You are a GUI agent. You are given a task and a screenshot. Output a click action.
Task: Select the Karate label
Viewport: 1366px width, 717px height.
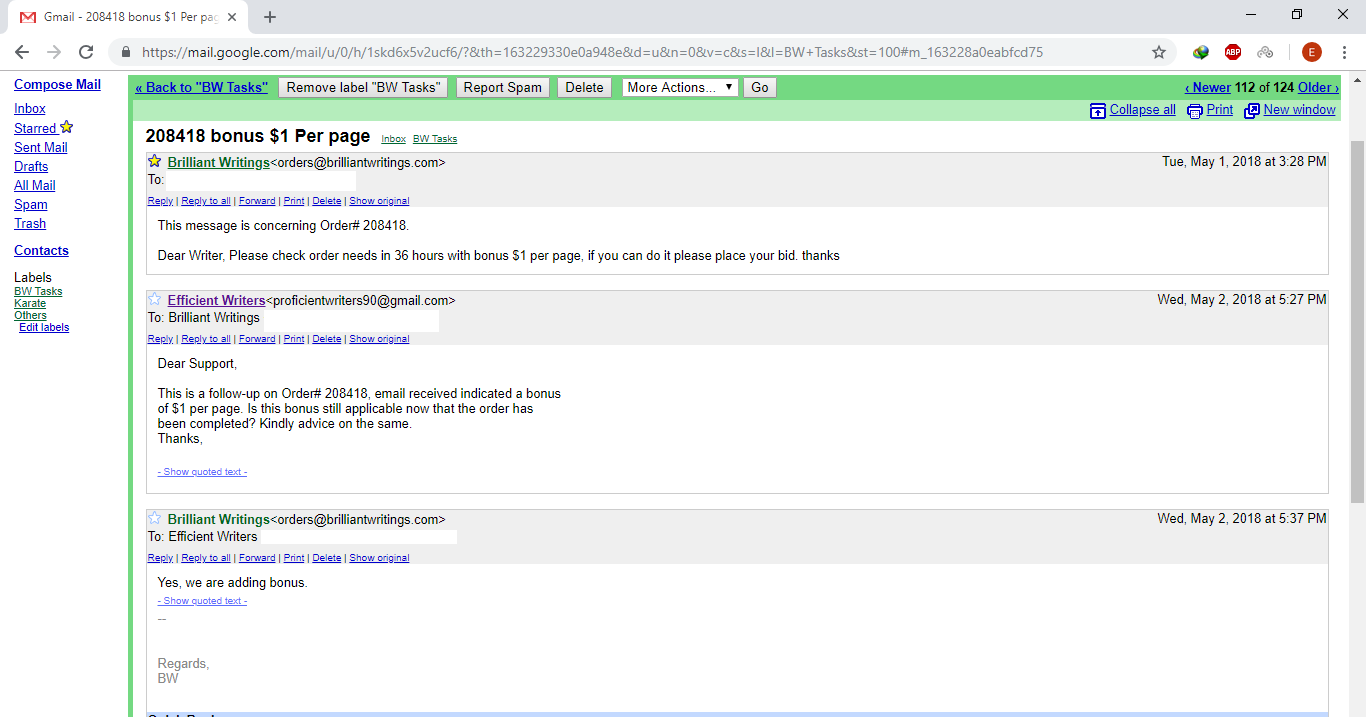(30, 303)
